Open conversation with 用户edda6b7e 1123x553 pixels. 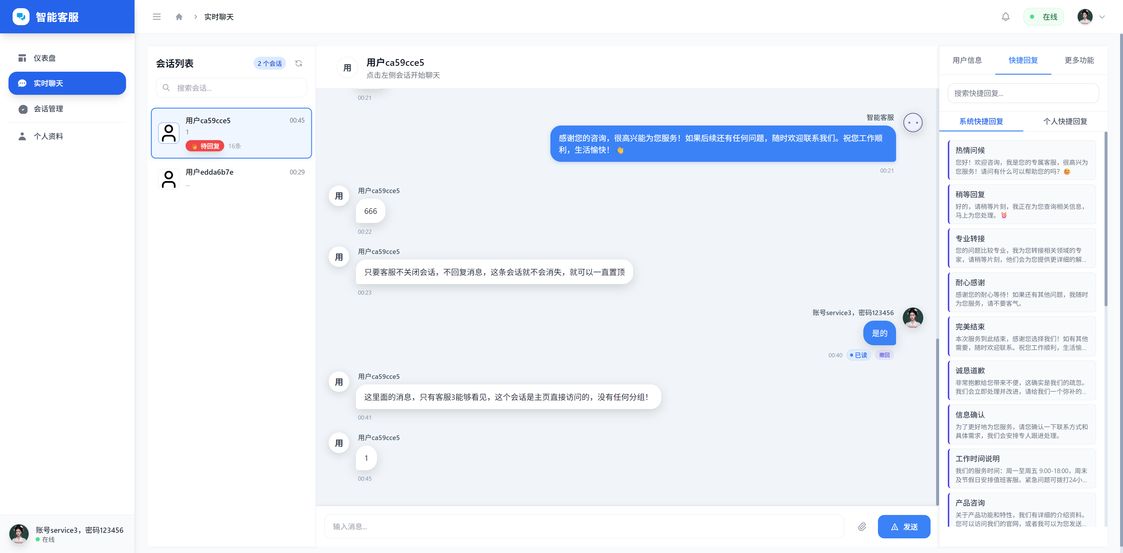point(231,178)
